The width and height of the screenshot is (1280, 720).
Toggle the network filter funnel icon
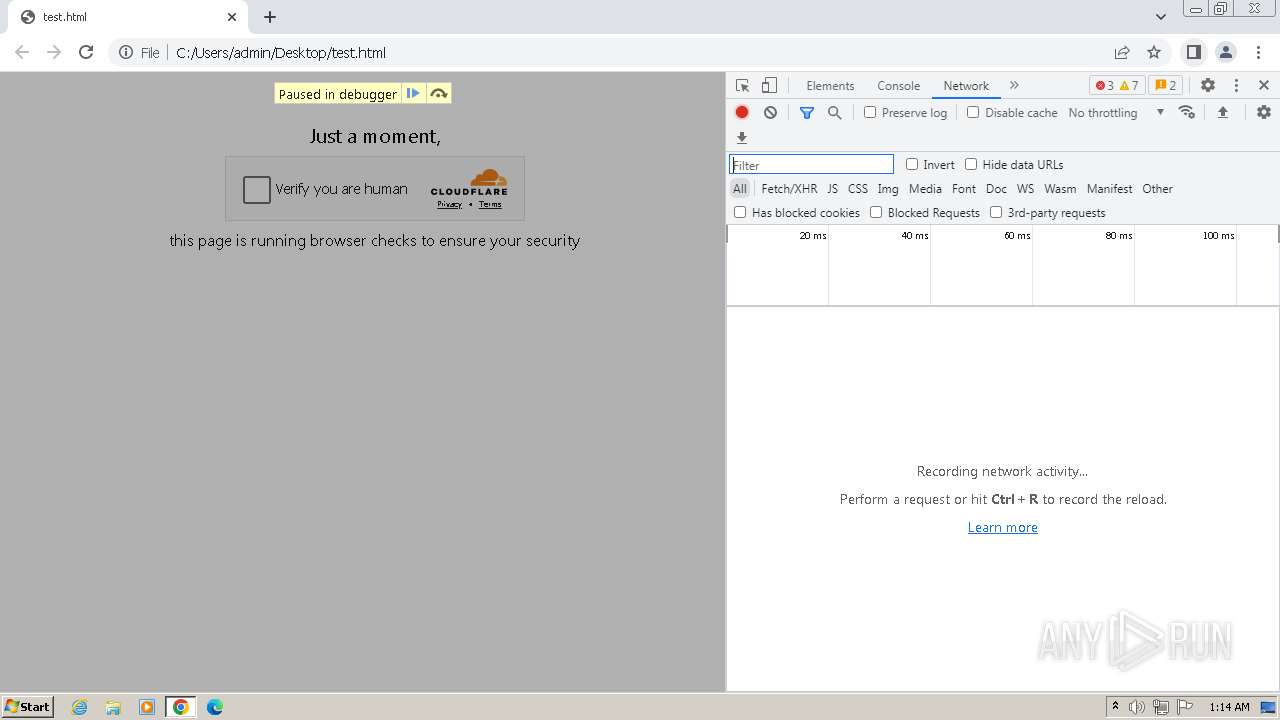coord(807,113)
